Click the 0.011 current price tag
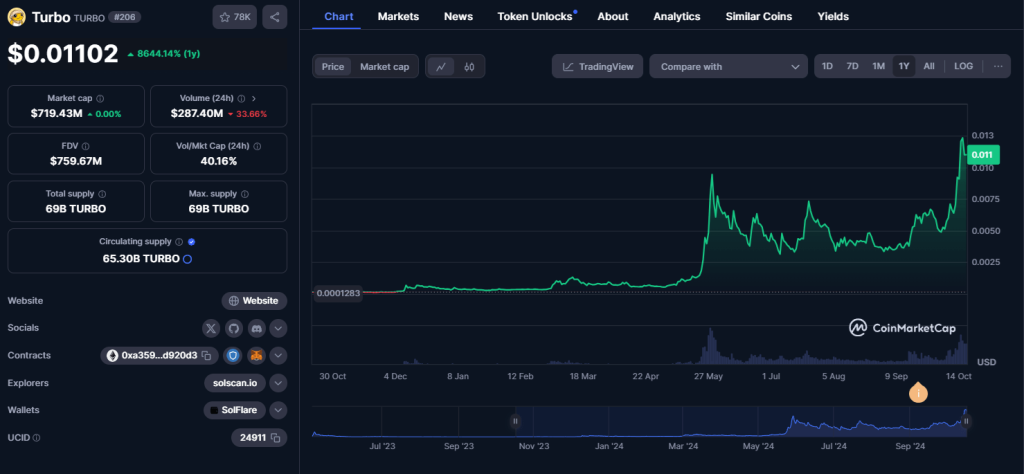 coord(983,155)
